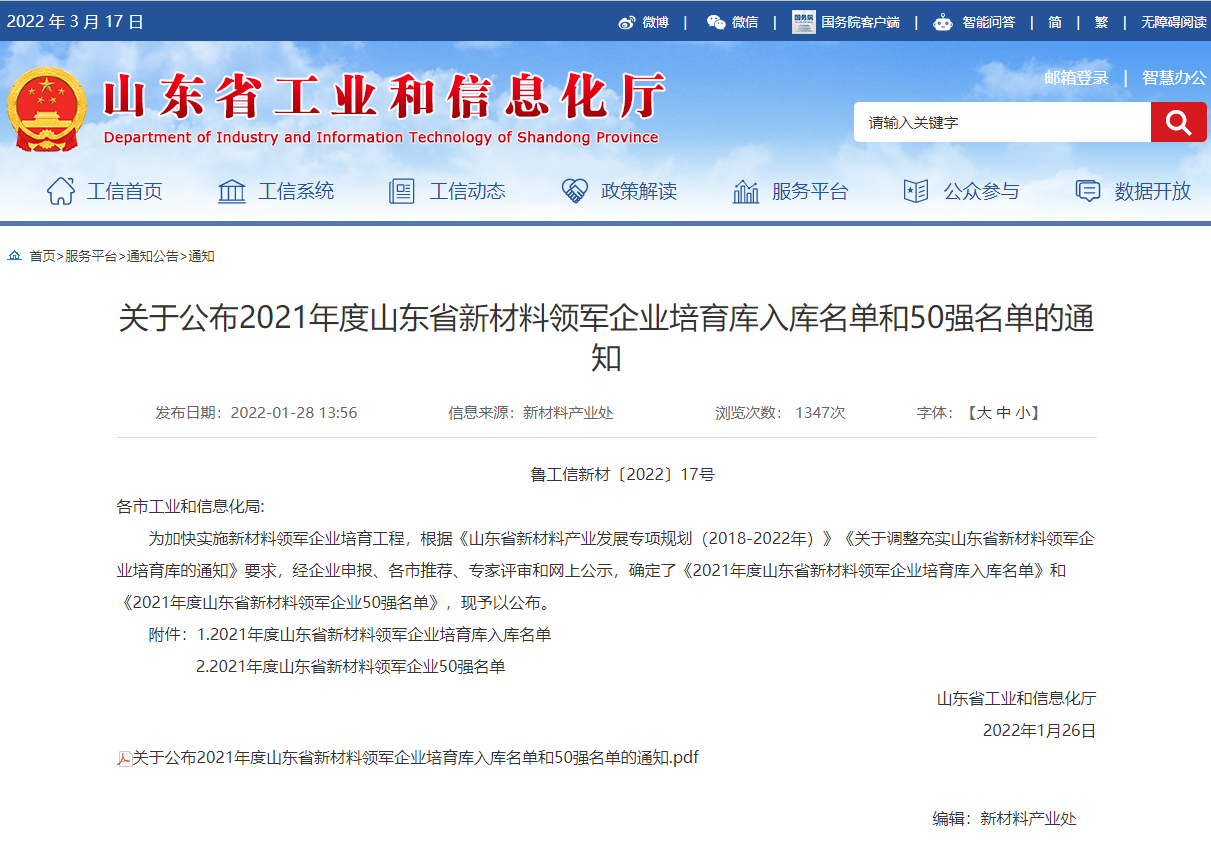Open the 工信首页 menu item
Screen dimensions: 1211x841
105,191
